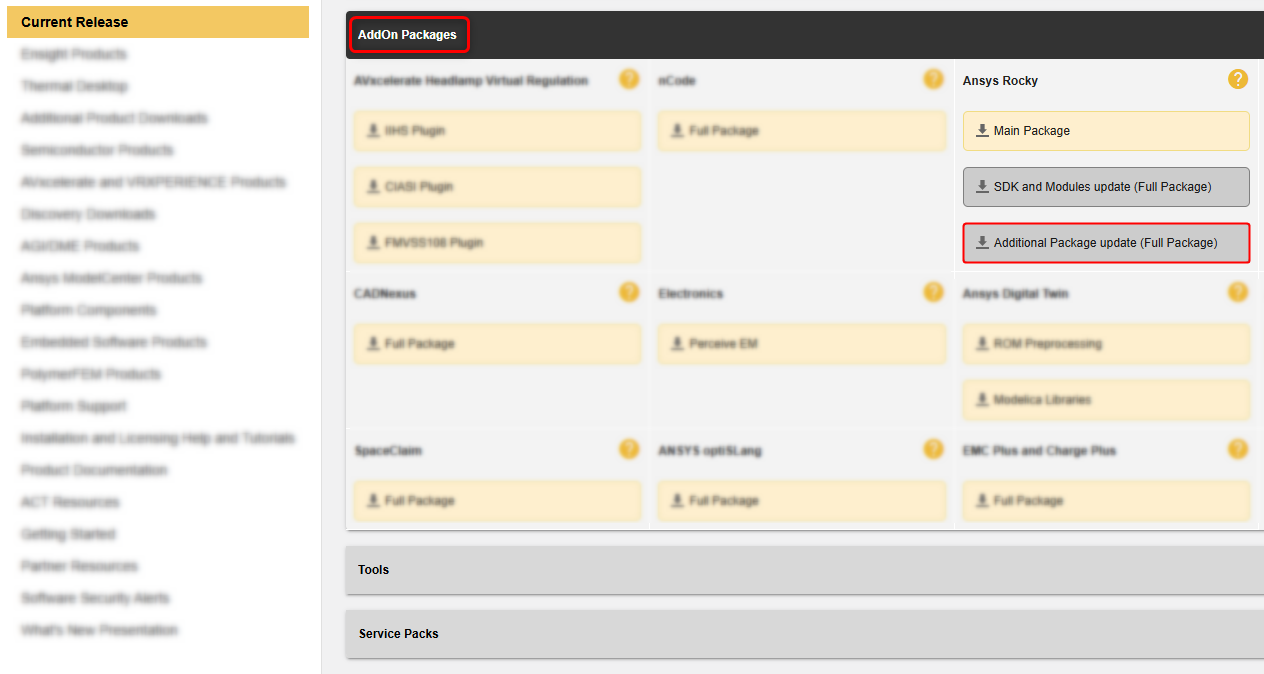
Task: Select Current Release in the sidebar
Action: 158,22
